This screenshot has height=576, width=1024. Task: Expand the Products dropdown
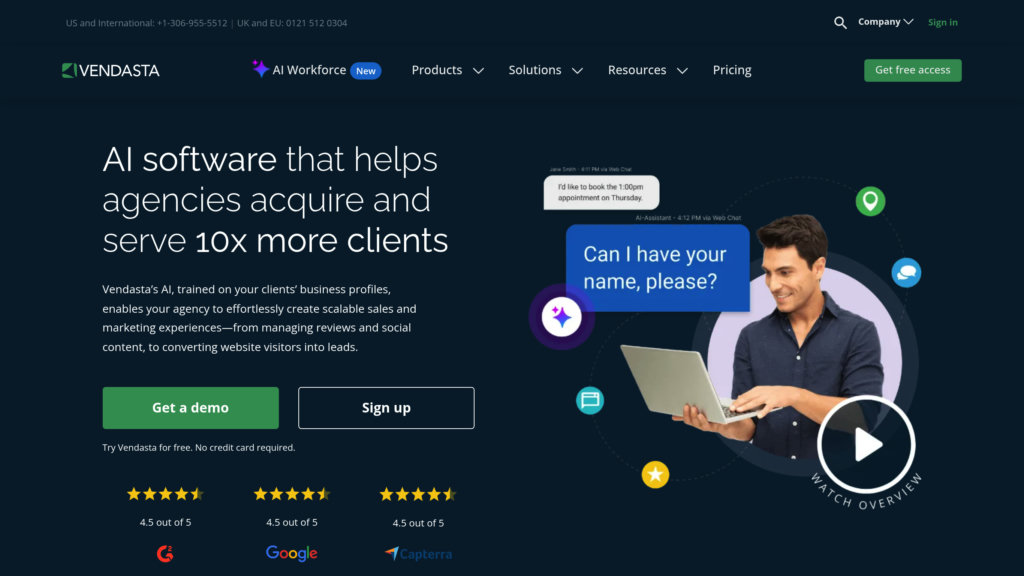447,70
